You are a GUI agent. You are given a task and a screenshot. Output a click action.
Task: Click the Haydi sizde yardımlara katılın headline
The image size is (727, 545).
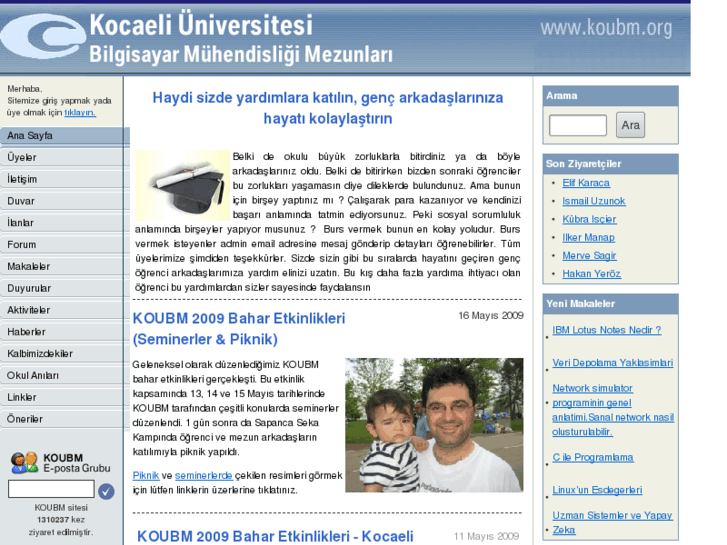(328, 108)
